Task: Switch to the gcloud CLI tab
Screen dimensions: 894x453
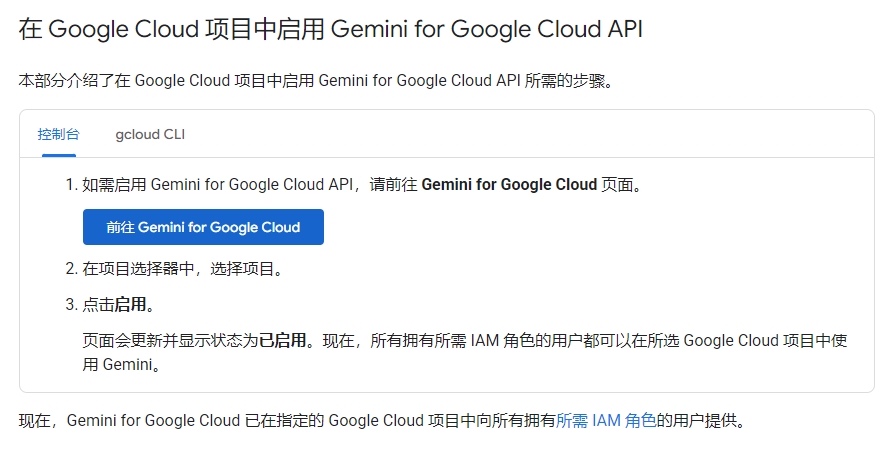Action: tap(150, 134)
